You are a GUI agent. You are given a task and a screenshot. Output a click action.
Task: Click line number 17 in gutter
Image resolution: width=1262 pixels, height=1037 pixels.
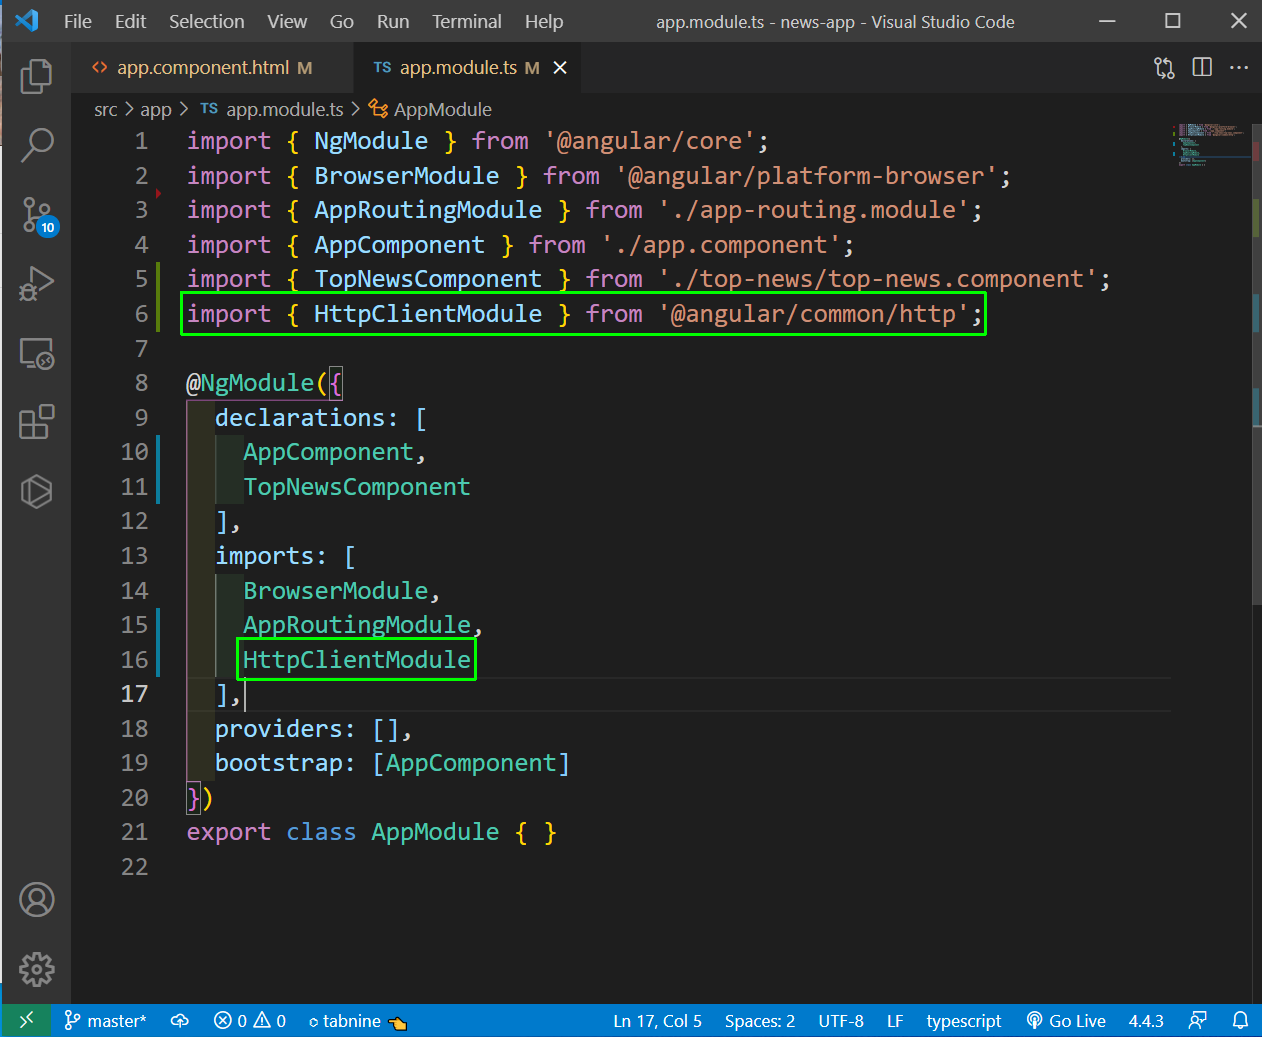click(x=134, y=694)
